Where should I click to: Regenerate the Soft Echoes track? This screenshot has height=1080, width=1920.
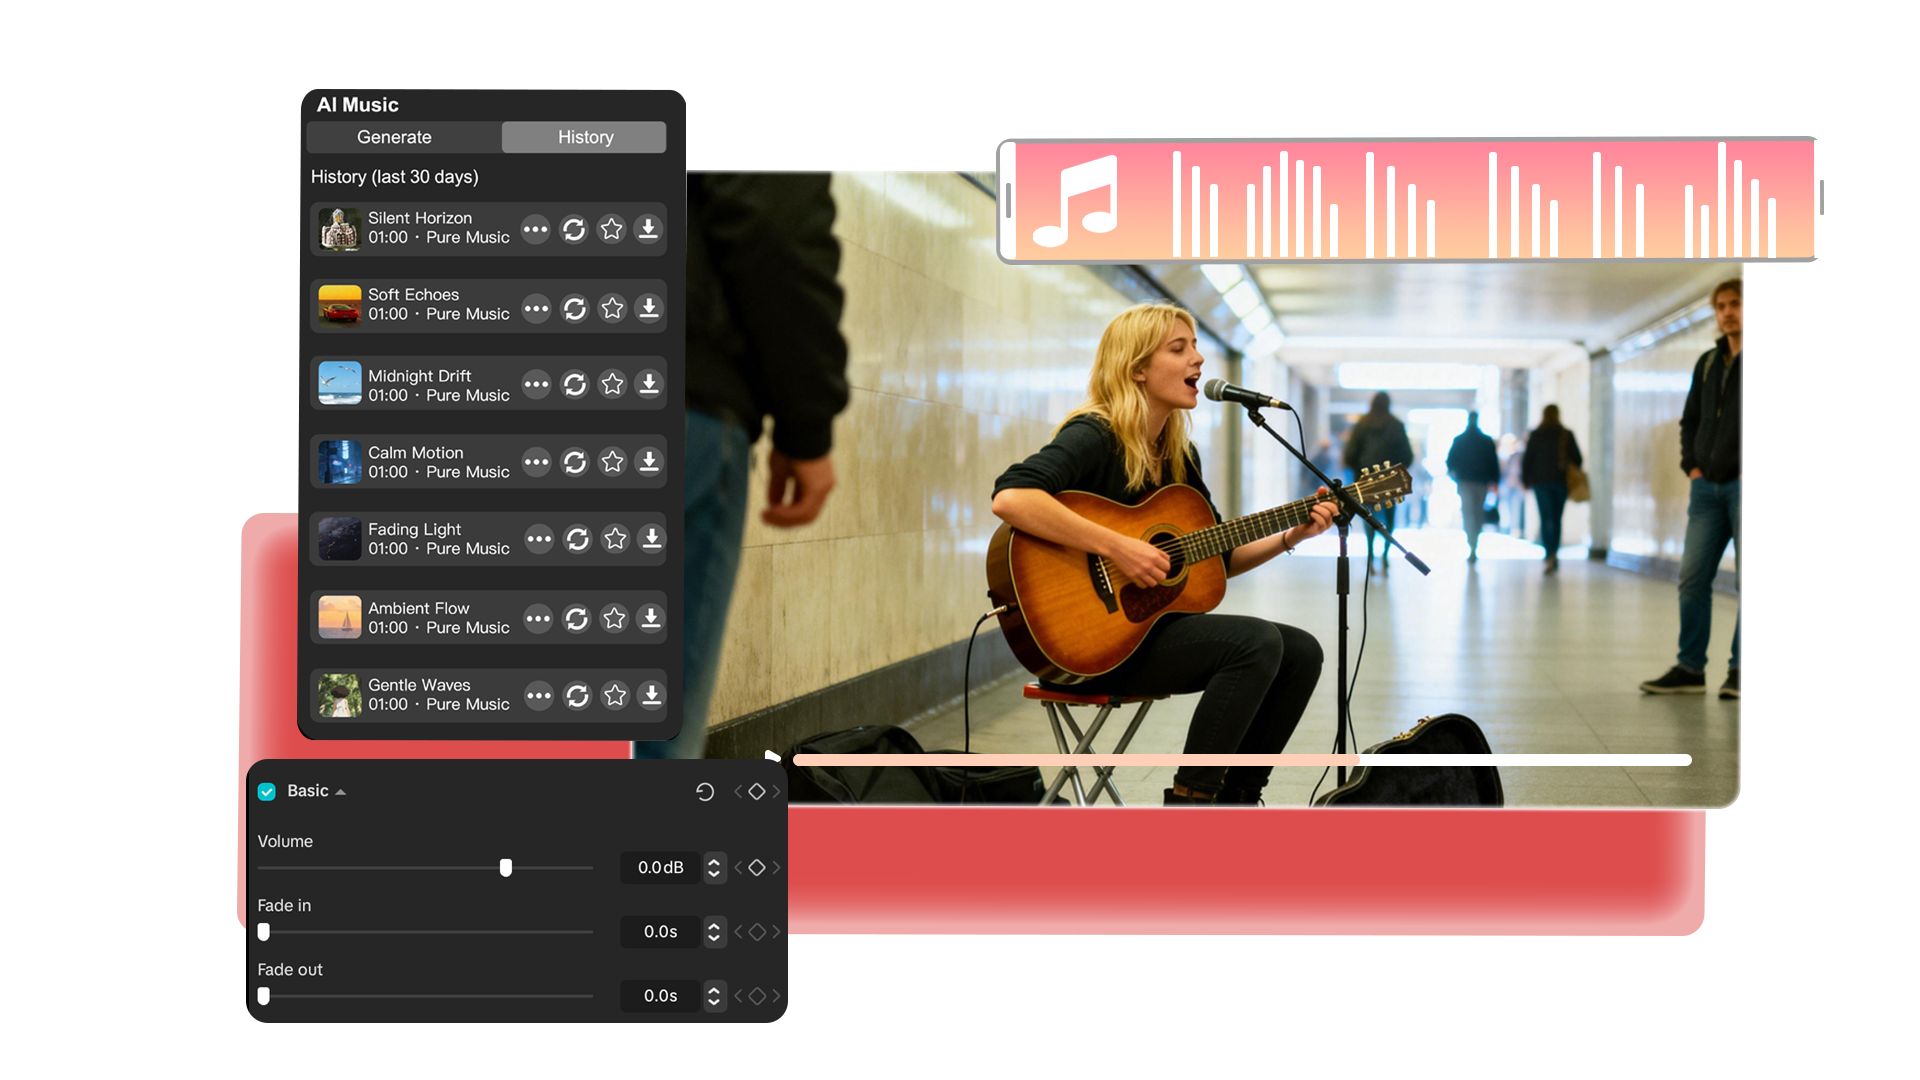coord(575,308)
